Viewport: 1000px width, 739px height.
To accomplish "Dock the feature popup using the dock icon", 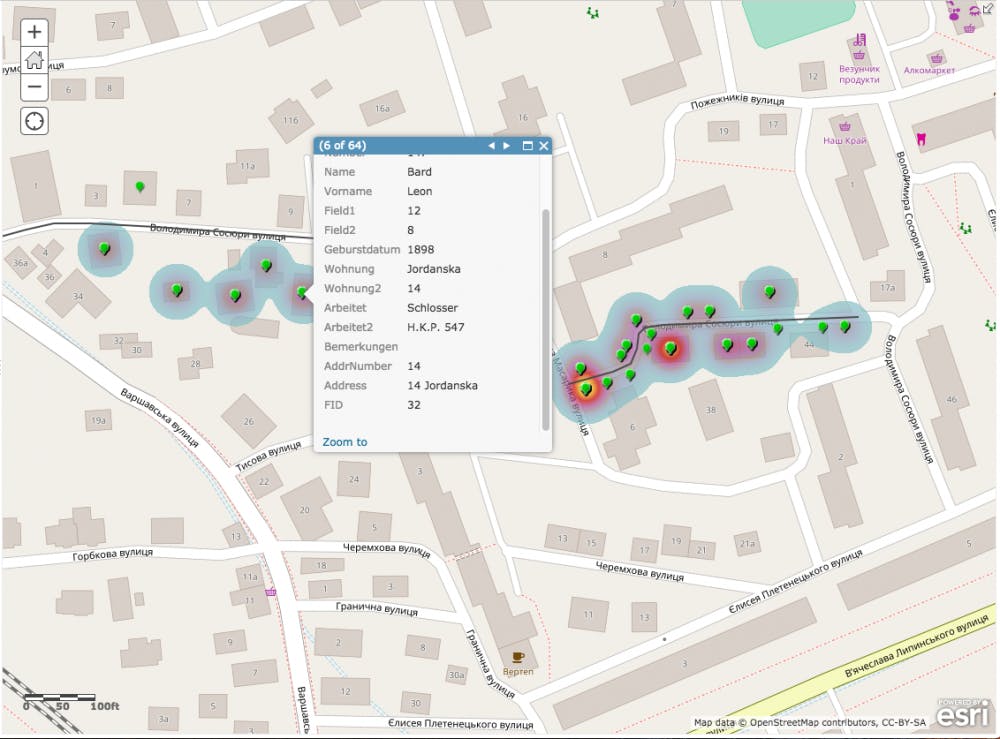I will 527,145.
